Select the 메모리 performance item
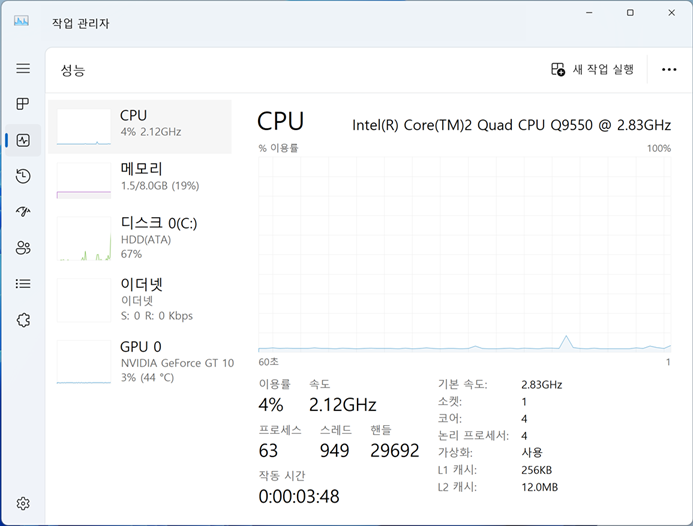Viewport: 693px width, 526px height. click(143, 177)
